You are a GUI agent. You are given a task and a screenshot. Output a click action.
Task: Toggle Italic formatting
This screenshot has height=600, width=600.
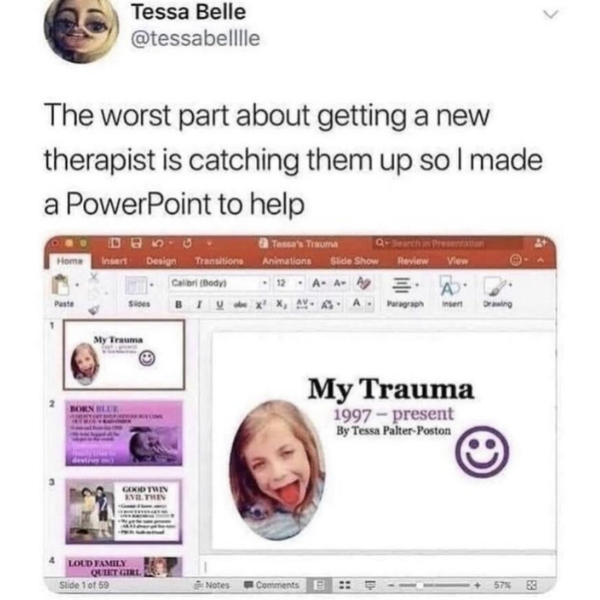pos(199,304)
